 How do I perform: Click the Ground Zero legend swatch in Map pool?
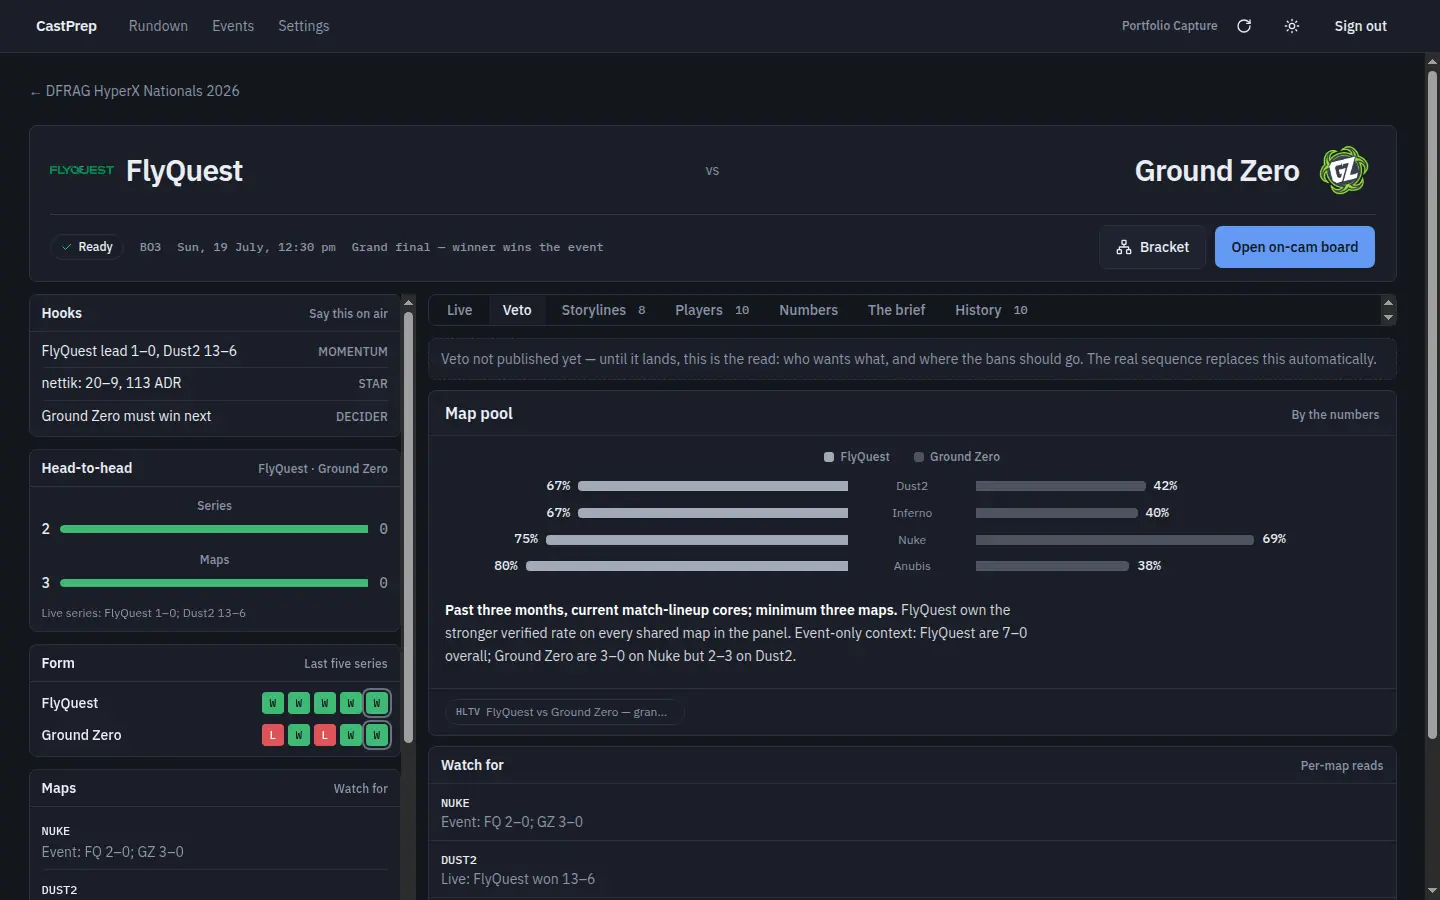[x=919, y=457]
